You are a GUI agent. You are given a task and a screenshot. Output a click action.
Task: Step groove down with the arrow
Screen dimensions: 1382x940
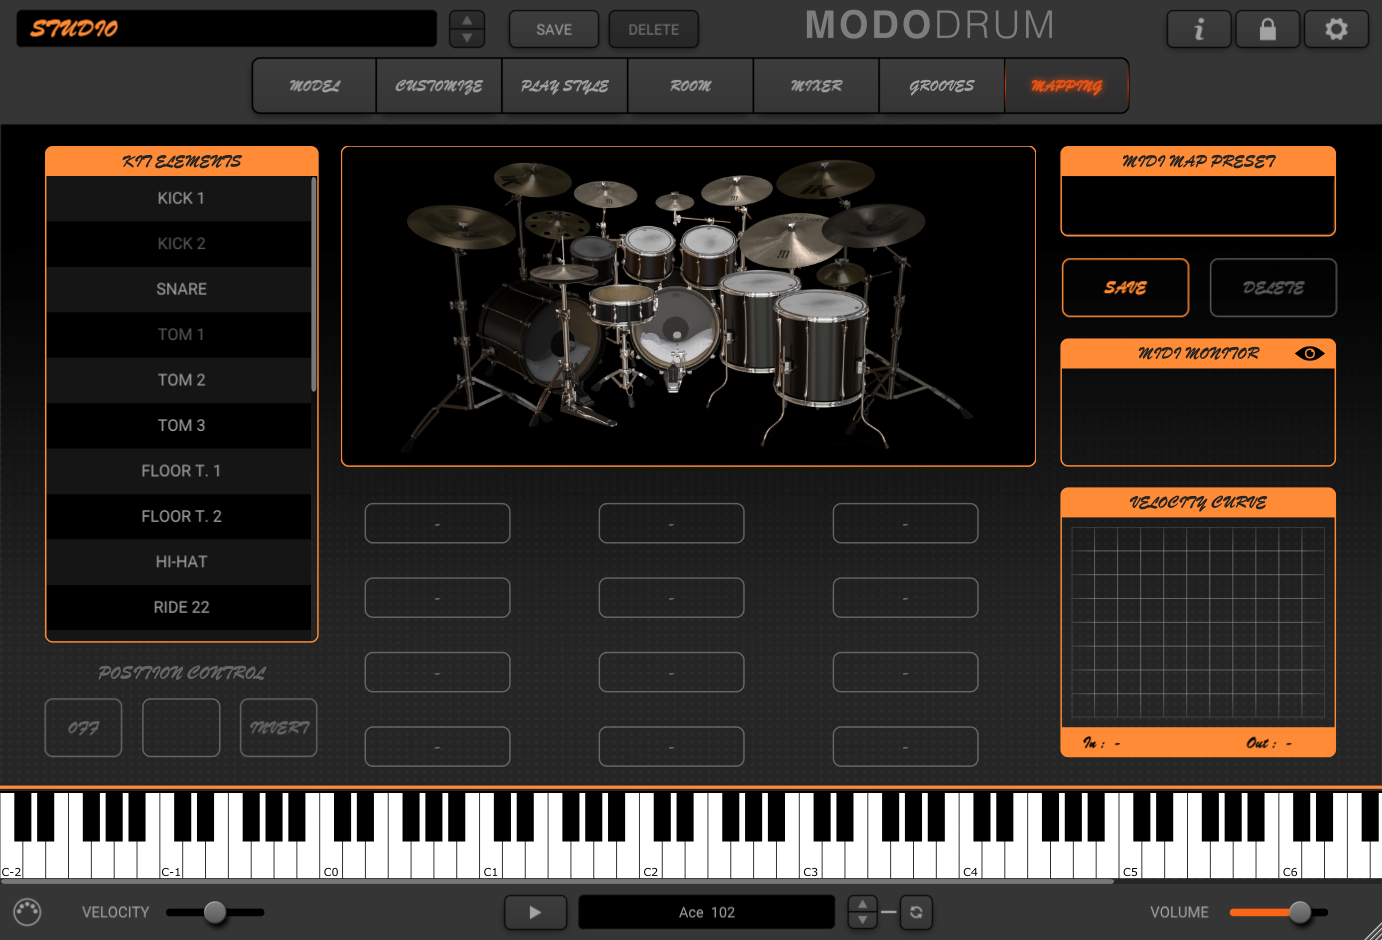[x=862, y=920]
